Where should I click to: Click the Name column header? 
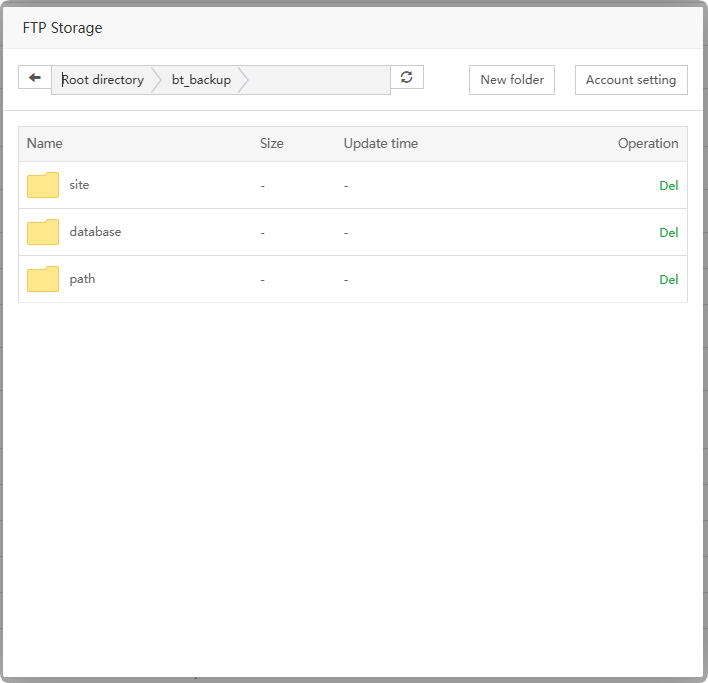pyautogui.click(x=45, y=144)
